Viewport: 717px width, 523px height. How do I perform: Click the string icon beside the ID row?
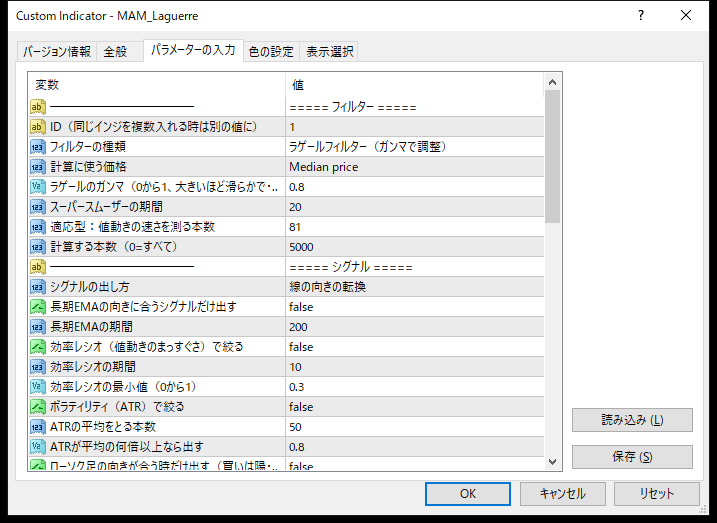click(x=38, y=127)
